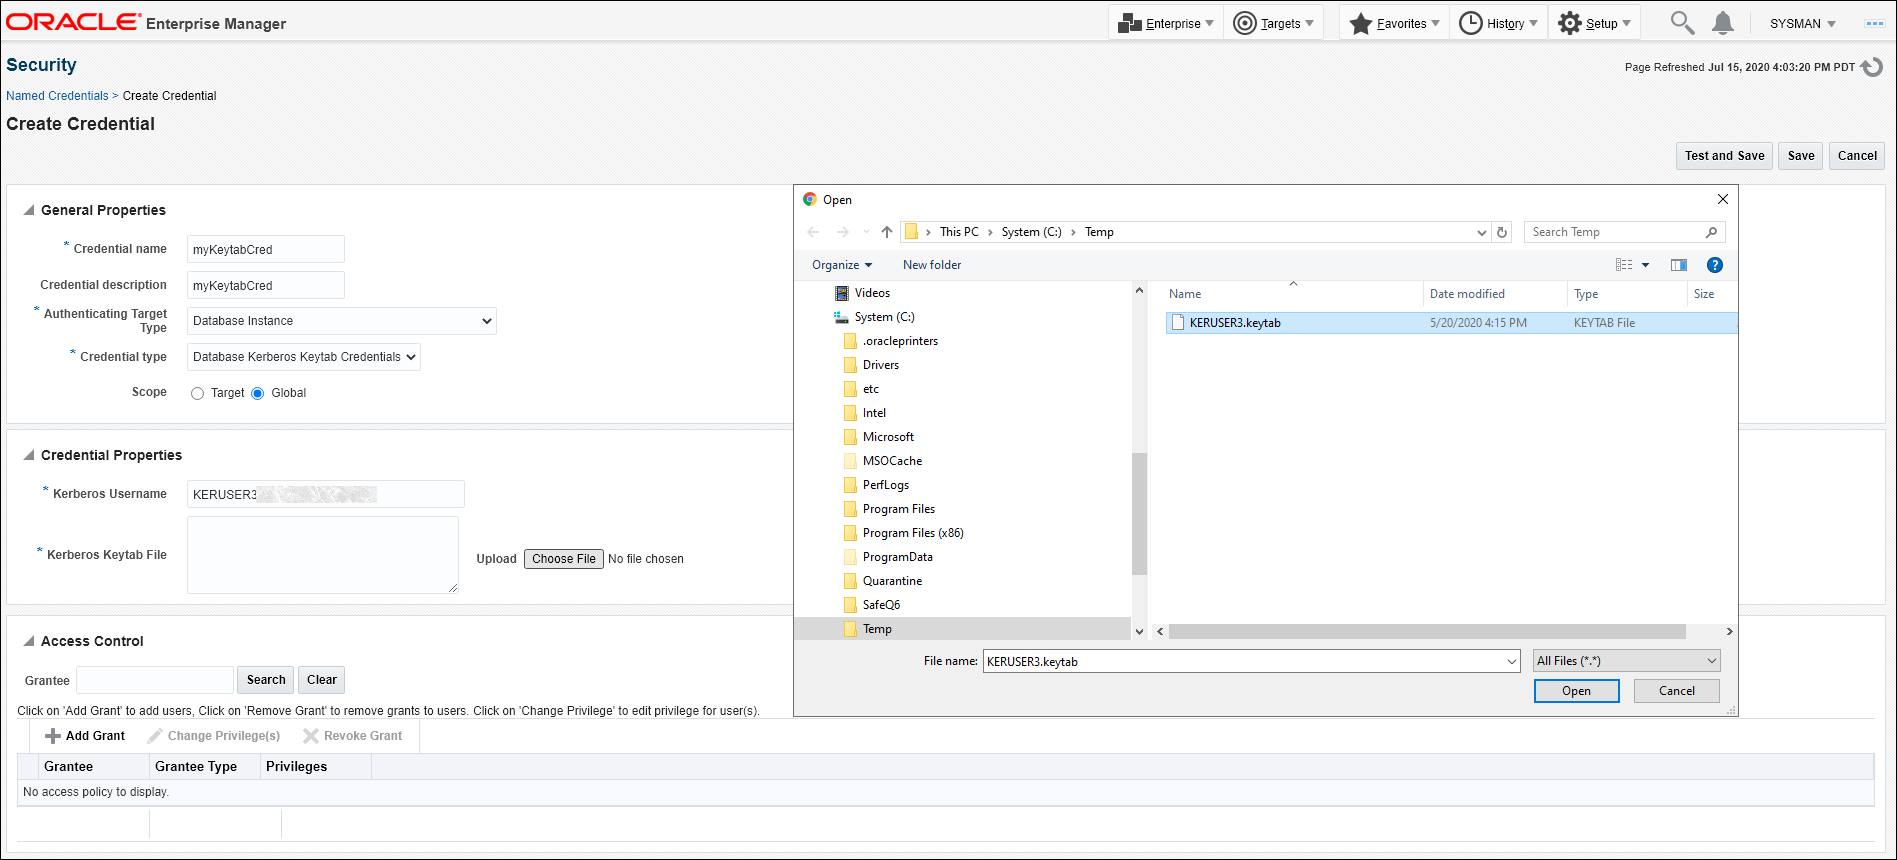
Task: Click the notifications bell icon
Action: 1722,23
